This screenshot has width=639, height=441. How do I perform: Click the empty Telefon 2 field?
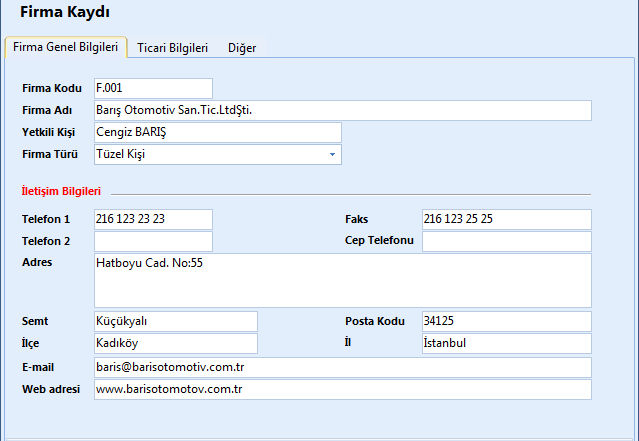point(153,241)
